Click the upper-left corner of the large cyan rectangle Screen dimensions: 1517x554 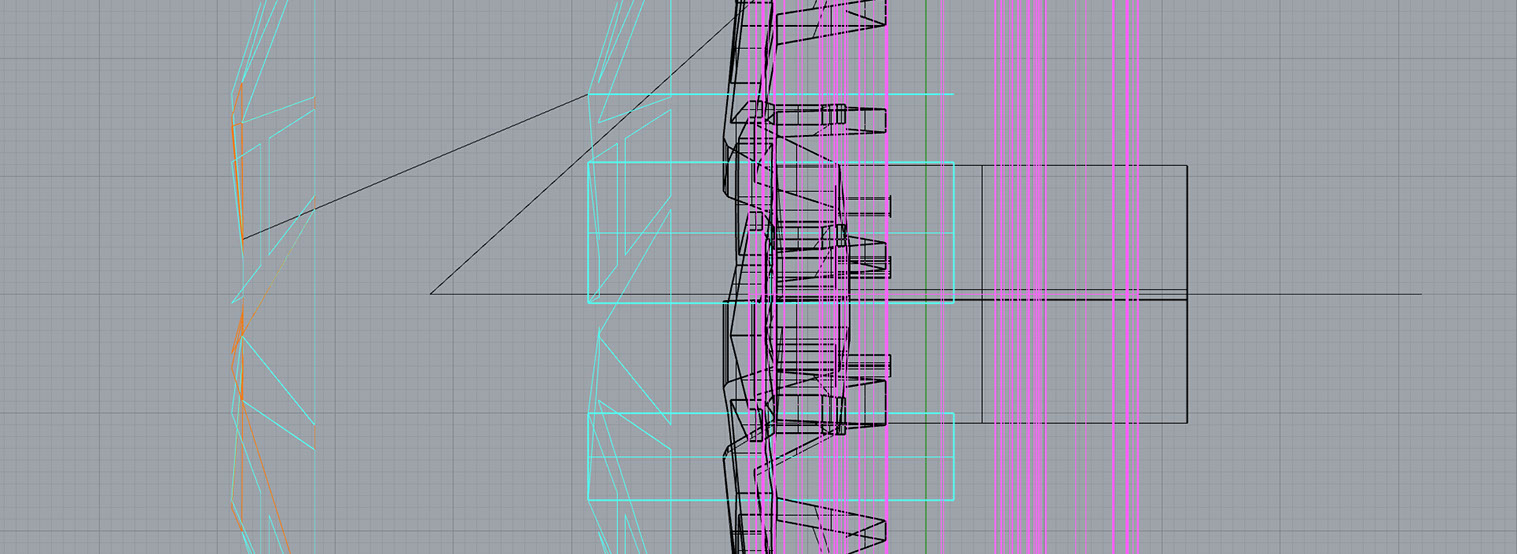click(589, 162)
